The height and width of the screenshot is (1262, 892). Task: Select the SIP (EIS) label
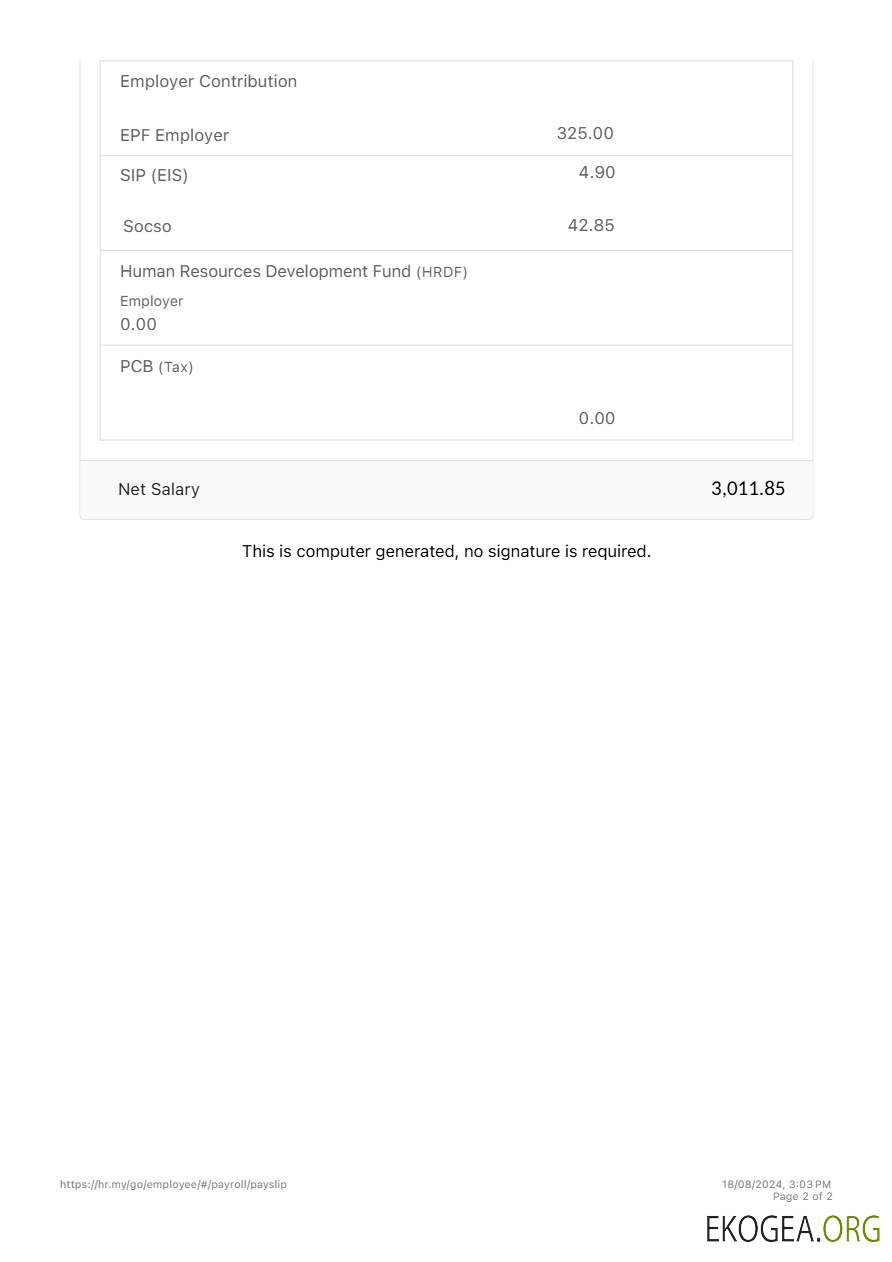[x=154, y=176]
